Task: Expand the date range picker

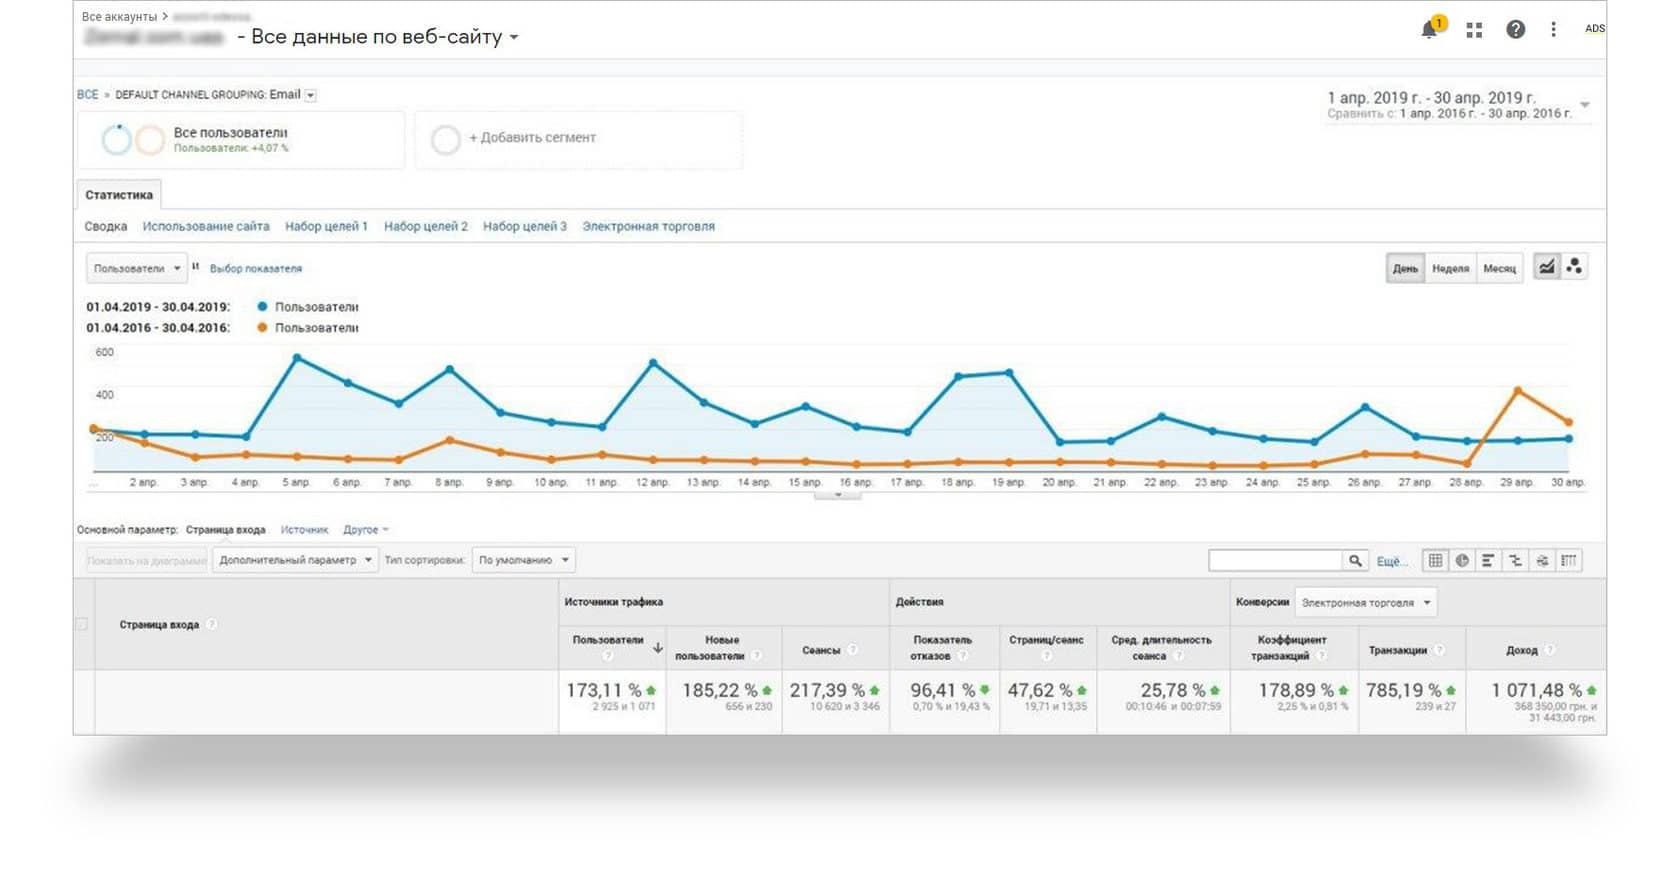Action: click(x=1584, y=105)
